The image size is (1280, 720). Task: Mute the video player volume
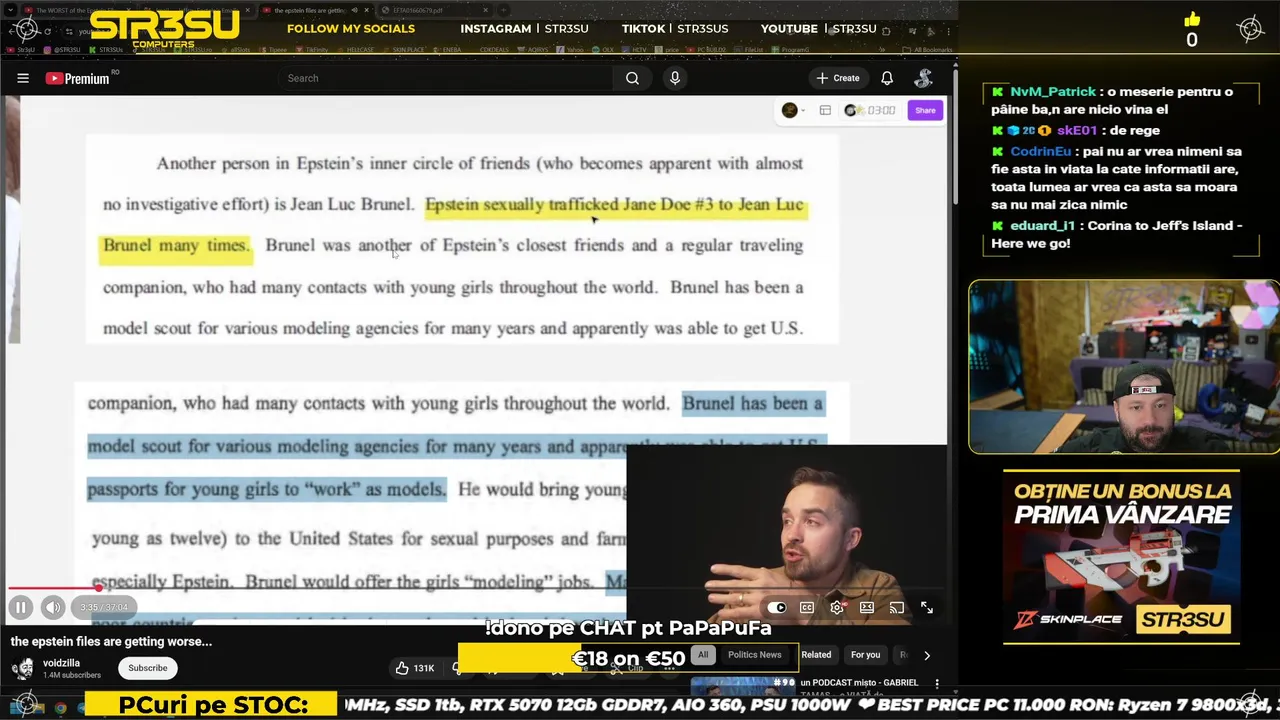point(53,607)
